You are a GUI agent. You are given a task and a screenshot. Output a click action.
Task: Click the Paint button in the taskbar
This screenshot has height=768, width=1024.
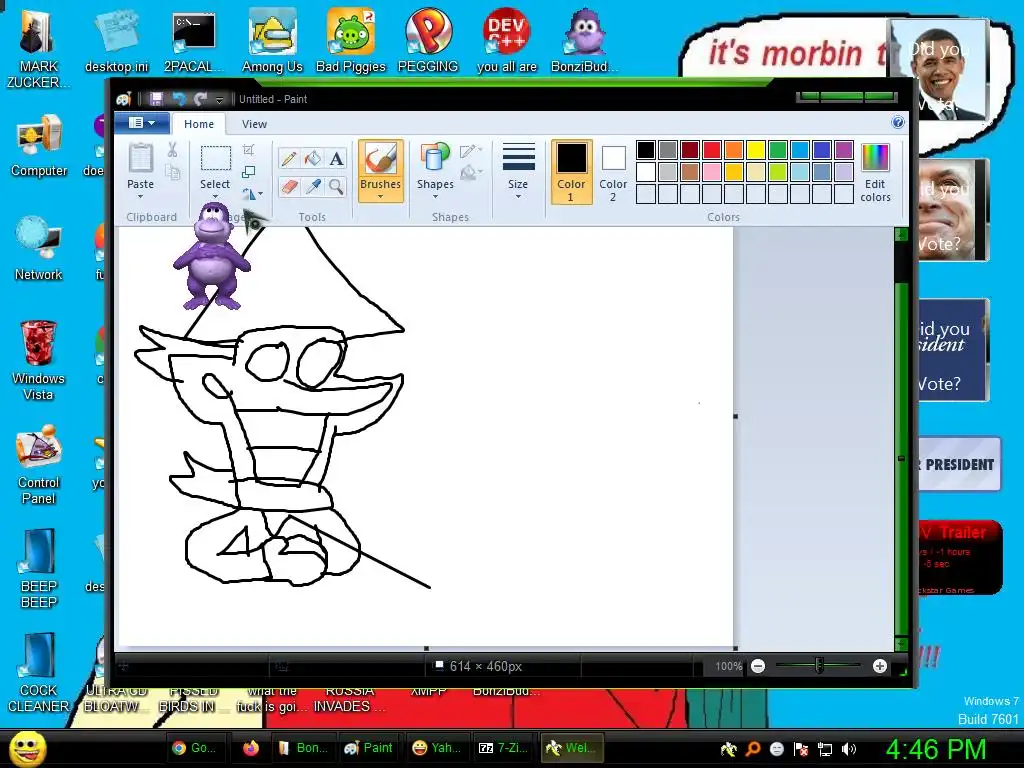(x=368, y=748)
